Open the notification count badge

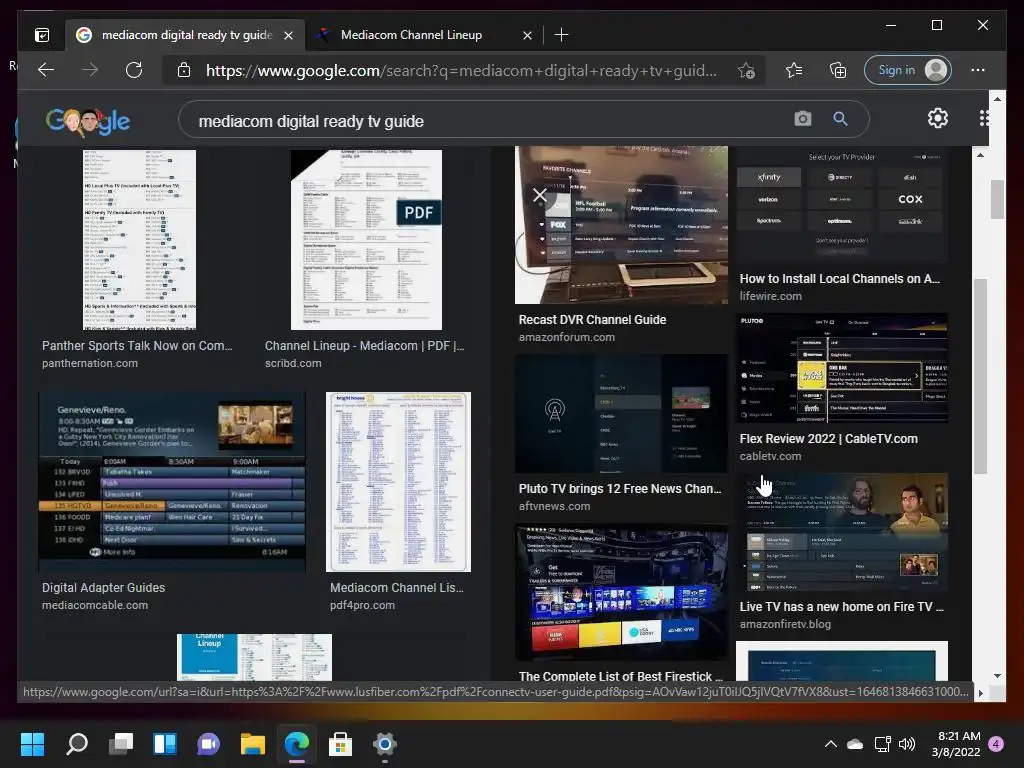[x=996, y=744]
